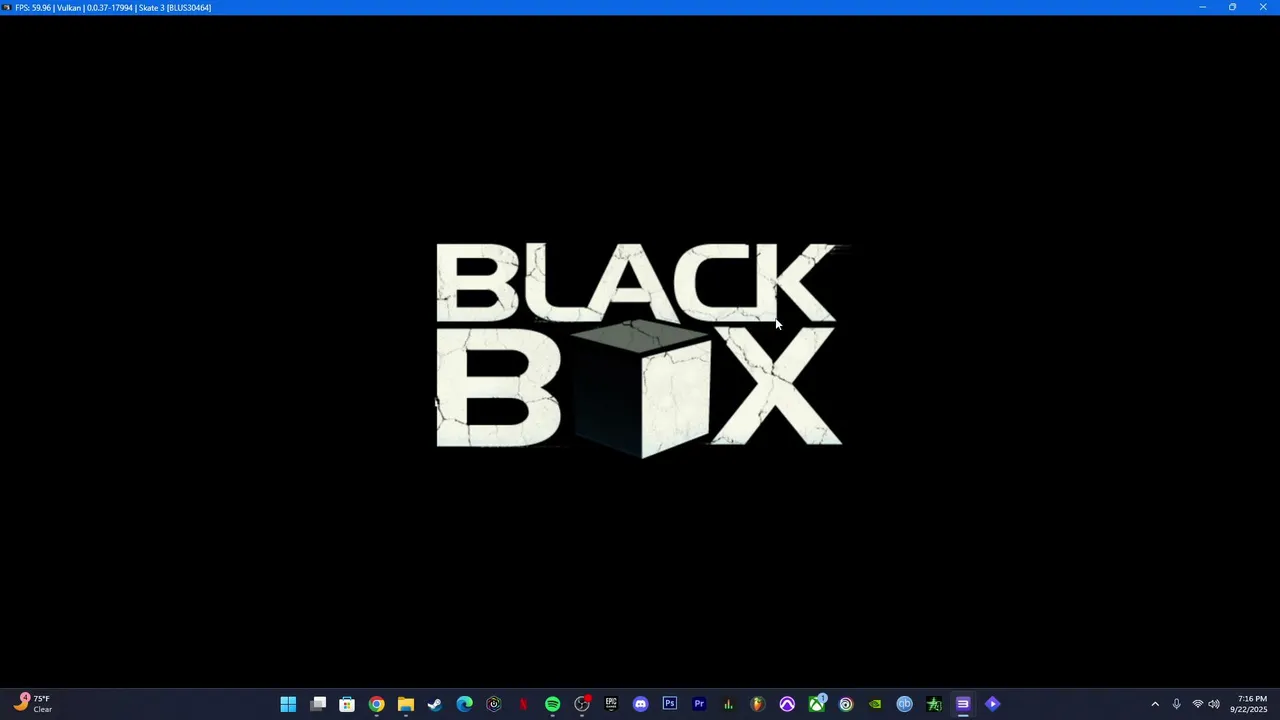
Task: Minimize the Skate 3 game window
Action: point(1202,7)
